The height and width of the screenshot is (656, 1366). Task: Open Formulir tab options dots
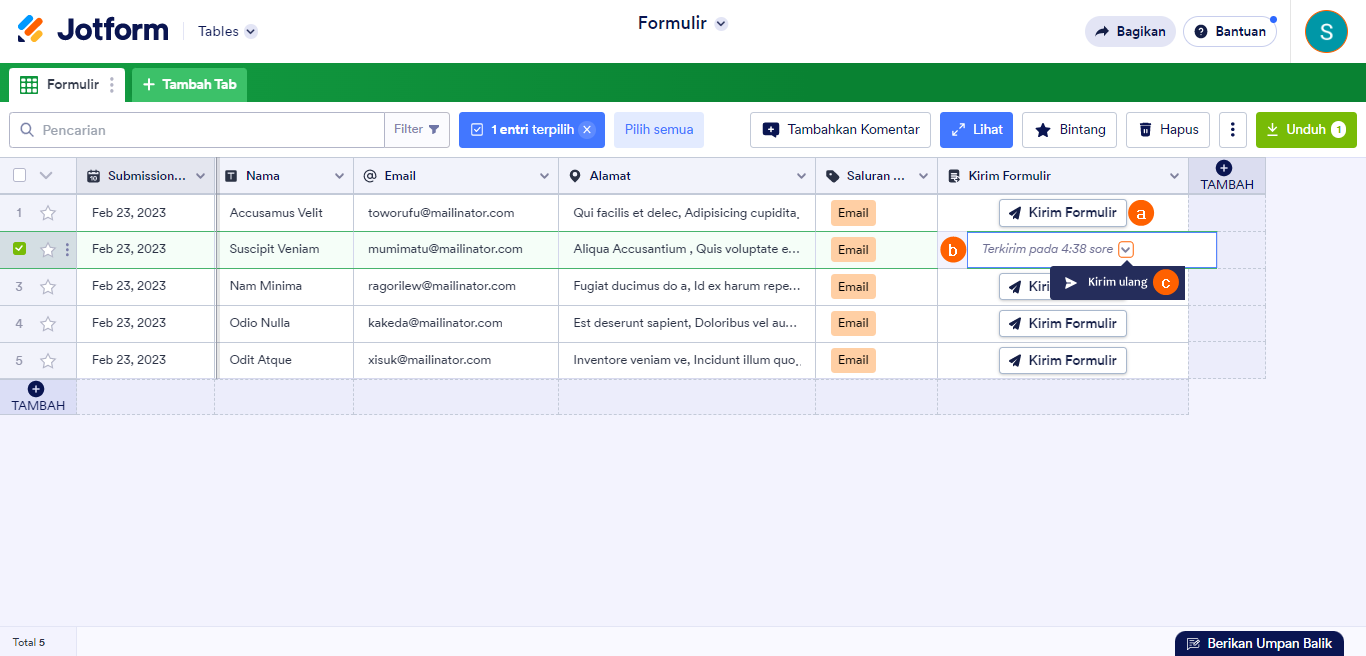coord(112,85)
